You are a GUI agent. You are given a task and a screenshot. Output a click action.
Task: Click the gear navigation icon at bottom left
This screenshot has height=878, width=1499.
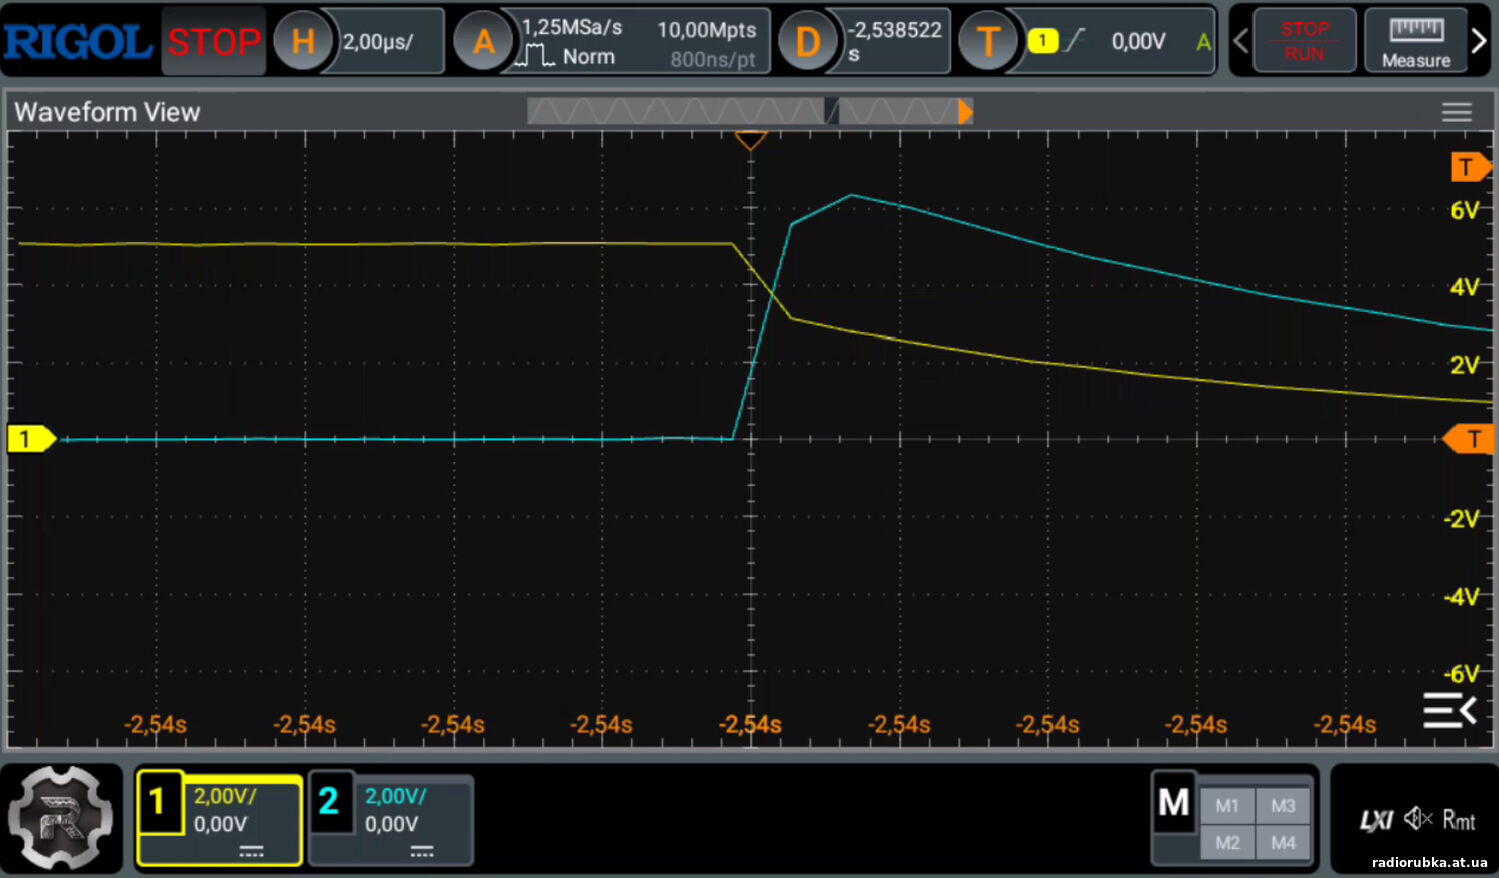tap(60, 817)
